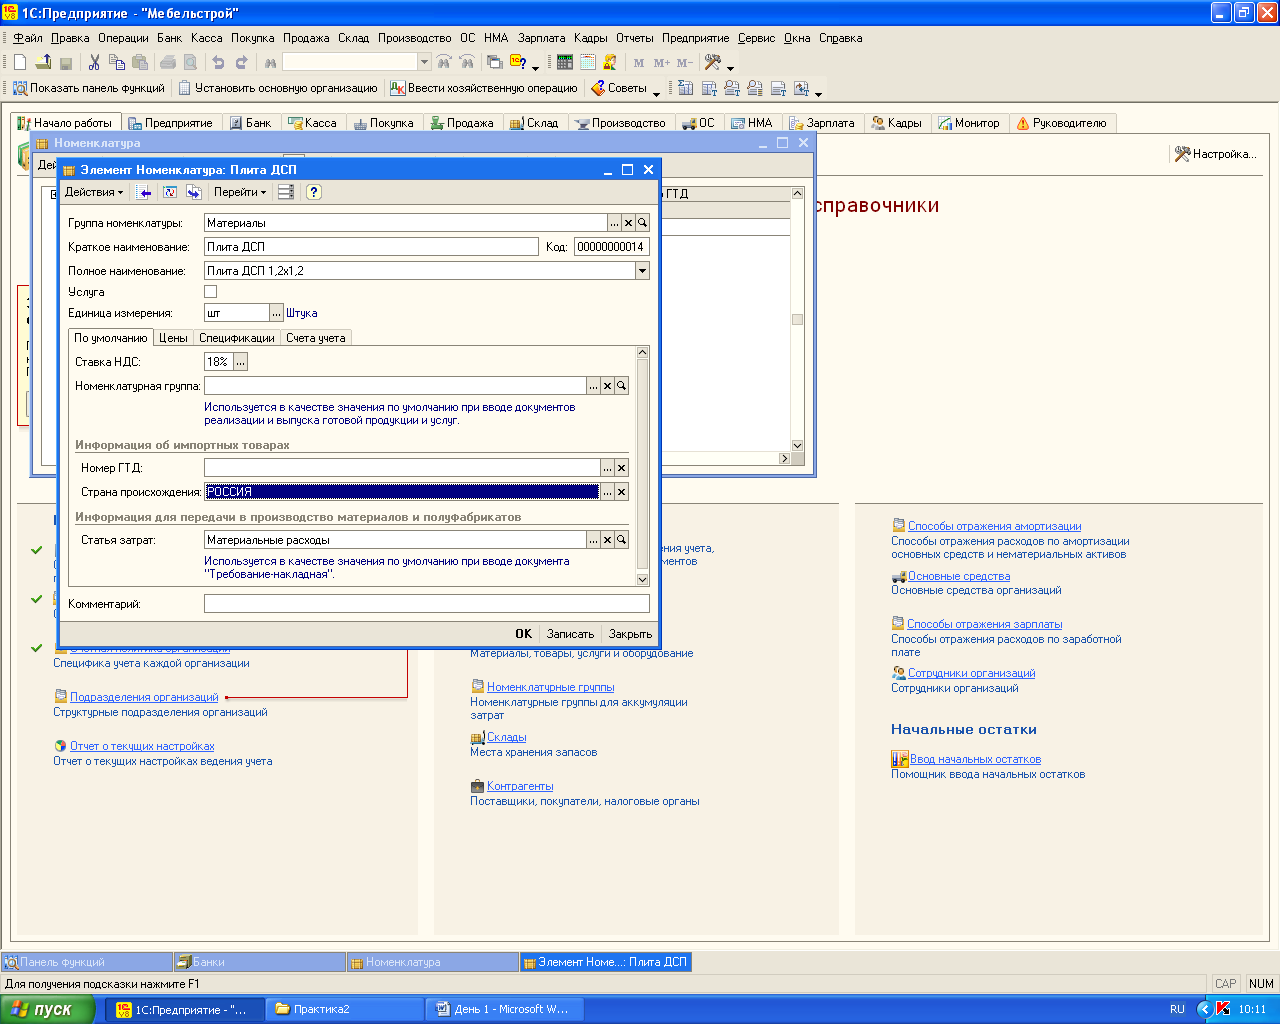Clear Страна происхождения with X button
Viewport: 1280px width, 1024px height.
pos(621,492)
